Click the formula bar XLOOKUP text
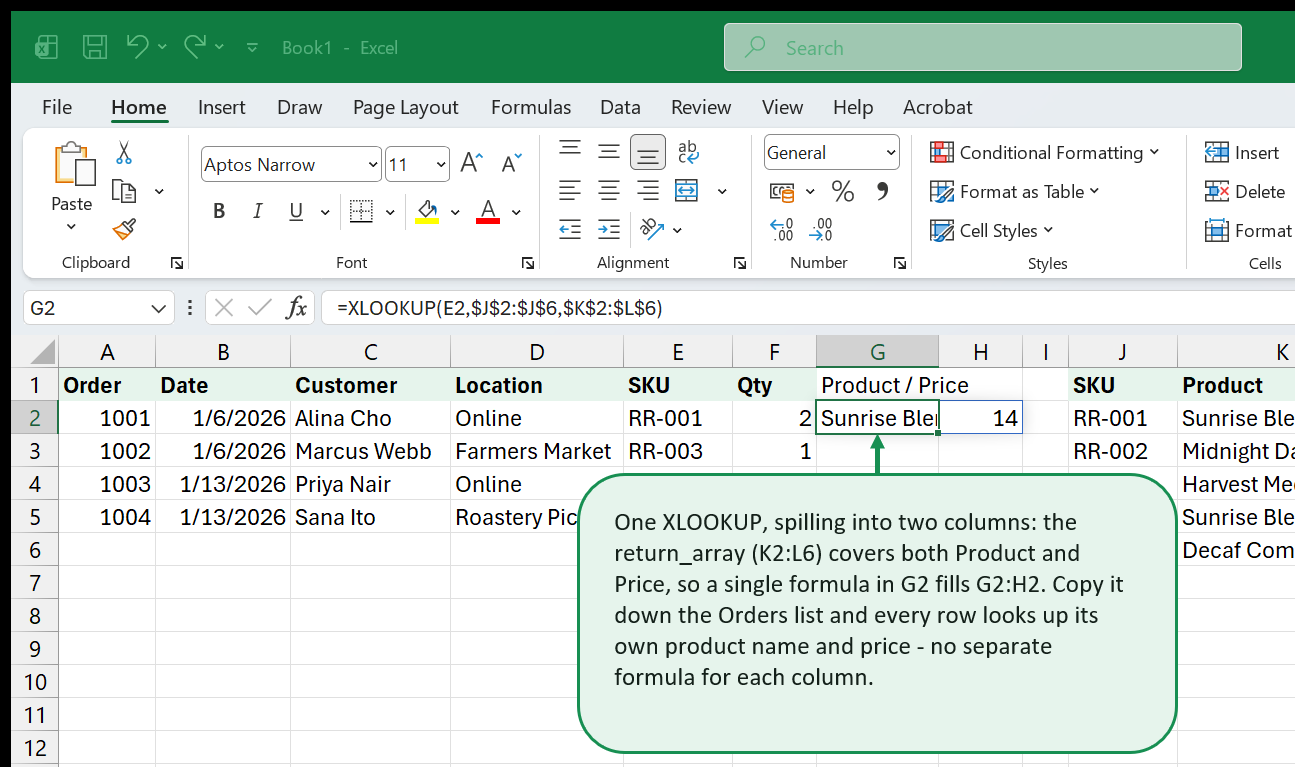The image size is (1295, 767). (499, 308)
